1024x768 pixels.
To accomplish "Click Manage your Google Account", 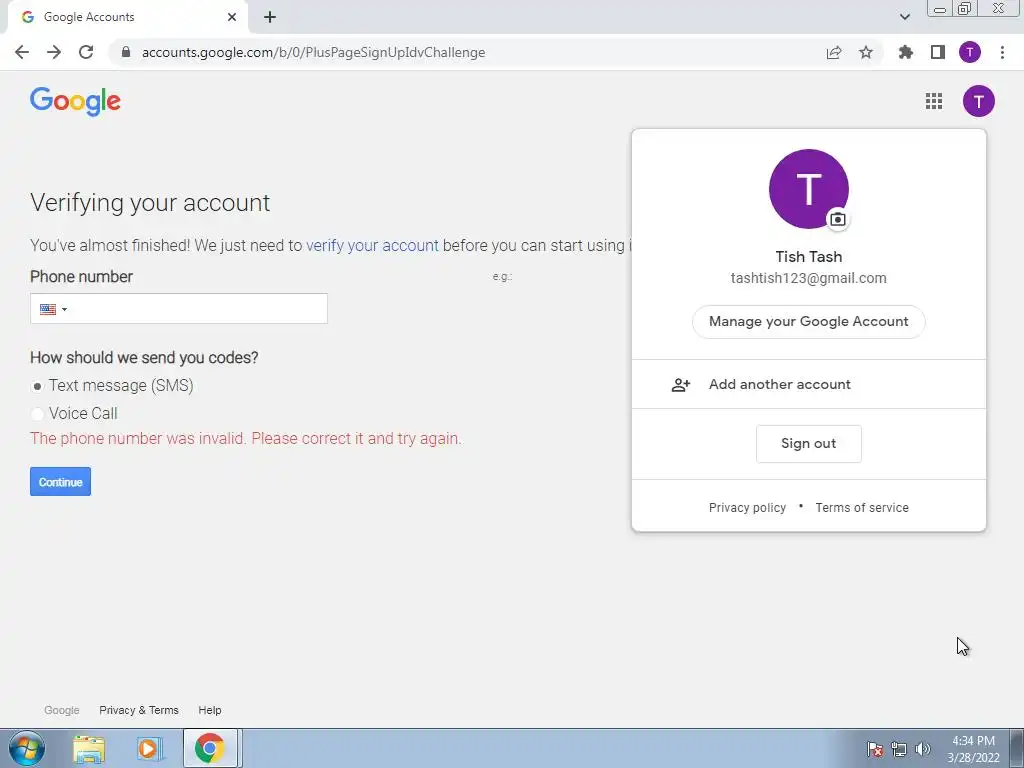I will click(x=808, y=321).
